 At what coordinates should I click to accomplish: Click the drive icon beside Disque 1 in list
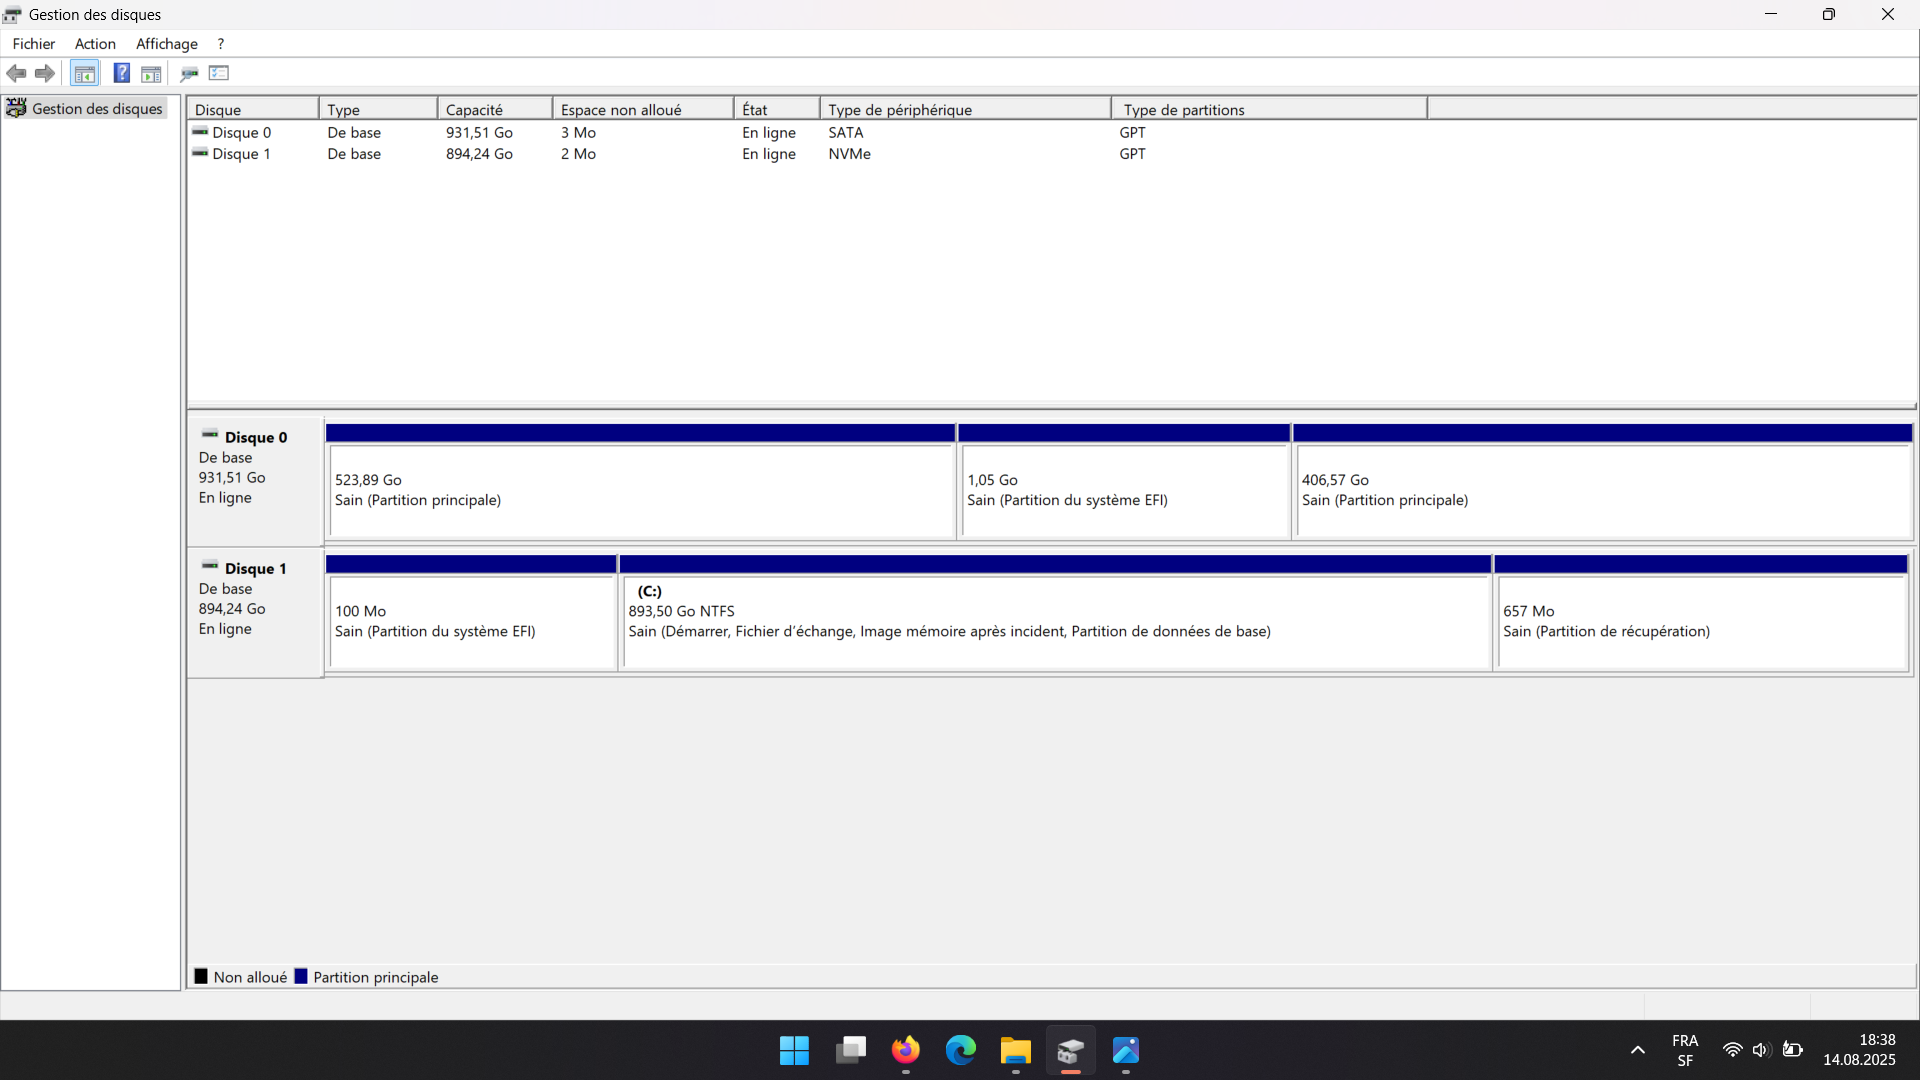[200, 153]
